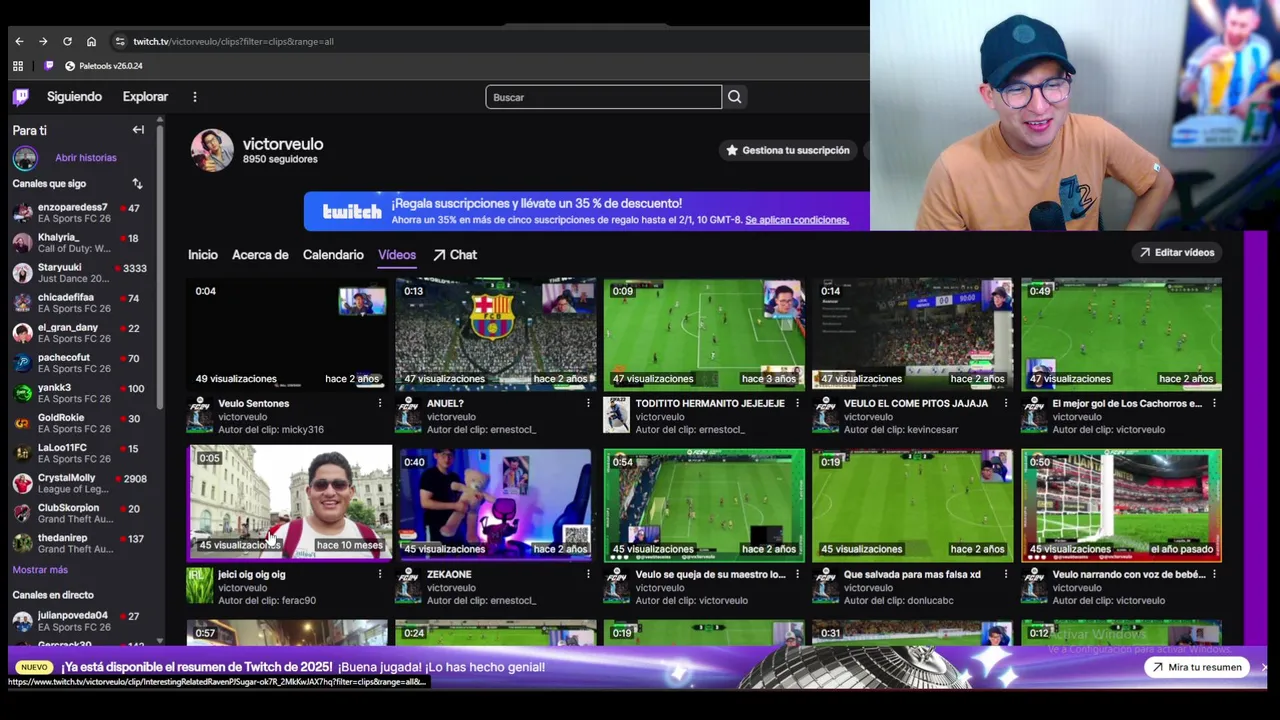The width and height of the screenshot is (1280, 720).
Task: Focus the Buscar search field
Action: [603, 97]
